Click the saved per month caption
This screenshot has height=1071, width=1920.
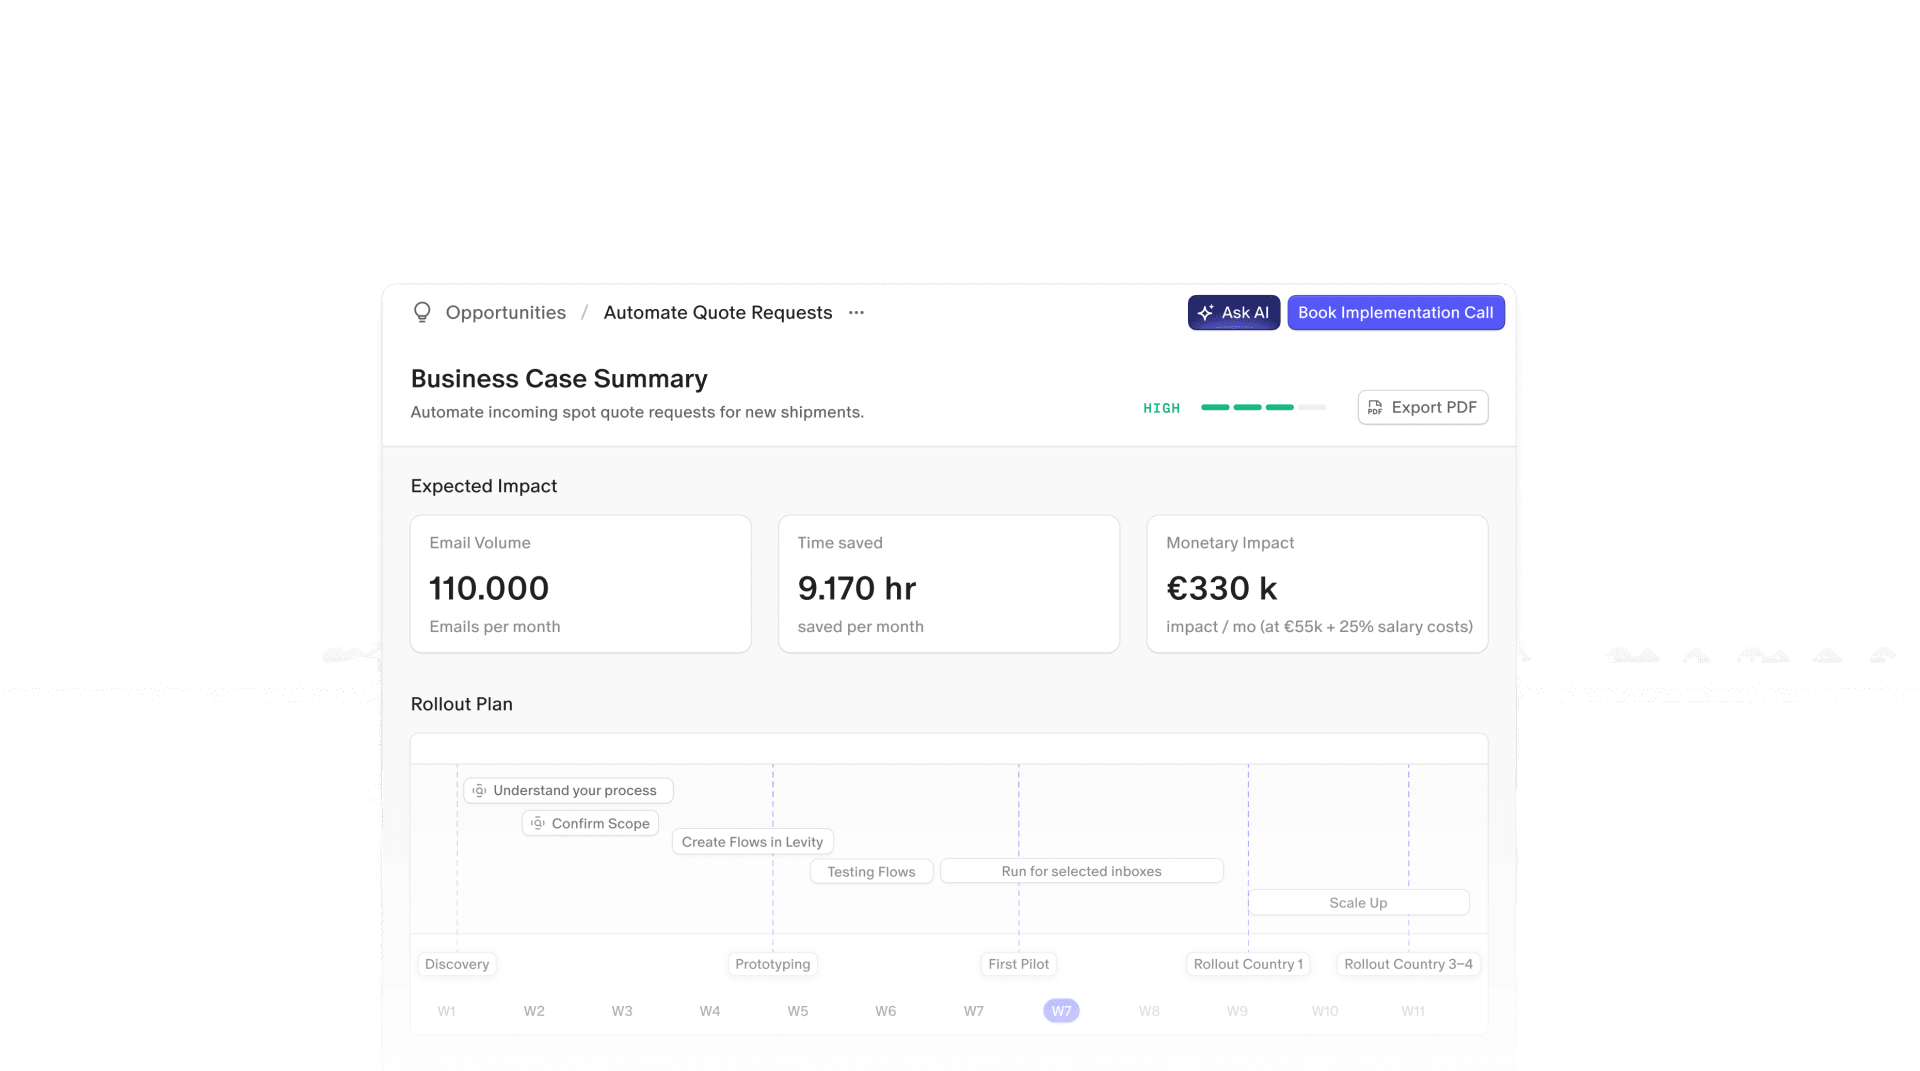pyautogui.click(x=861, y=627)
